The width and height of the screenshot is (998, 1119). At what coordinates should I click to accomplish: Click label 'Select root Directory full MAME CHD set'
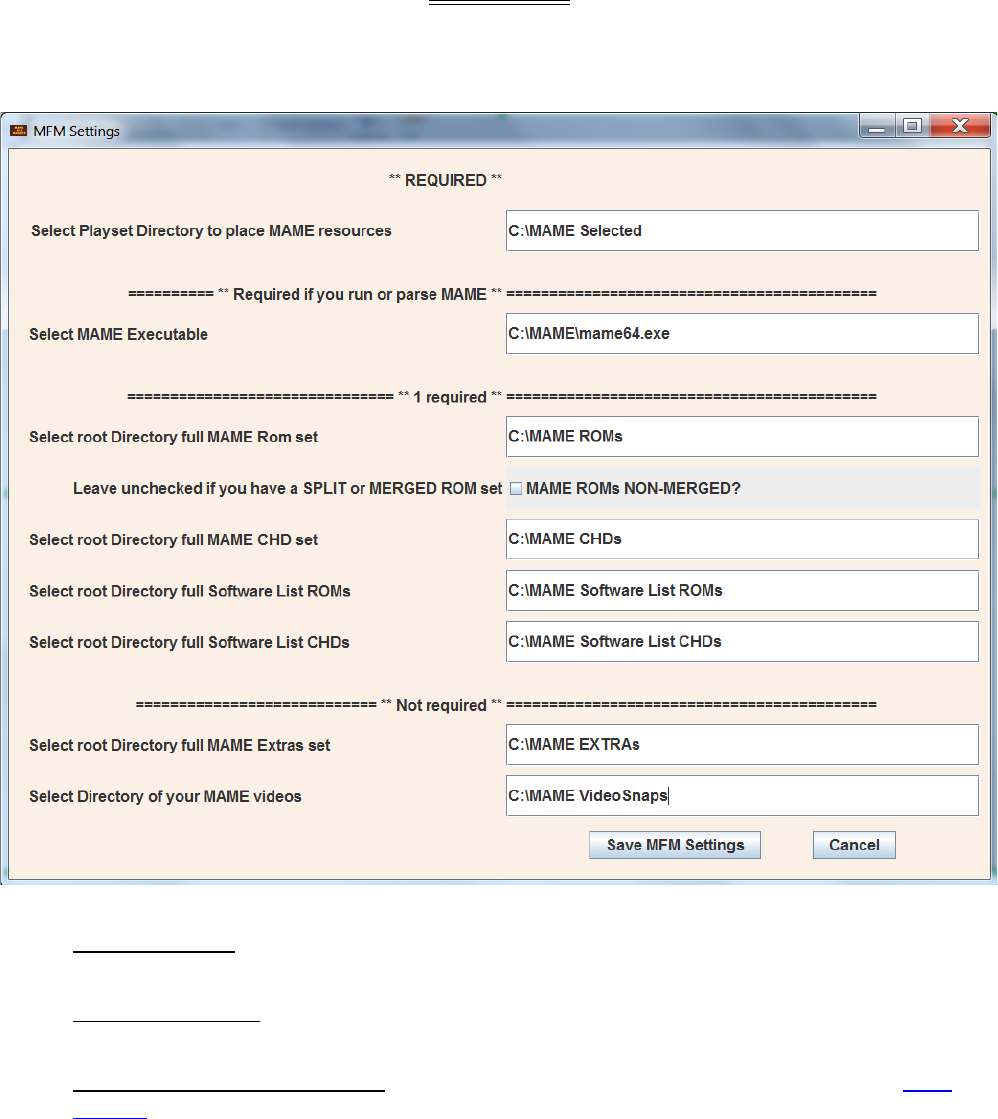(173, 540)
